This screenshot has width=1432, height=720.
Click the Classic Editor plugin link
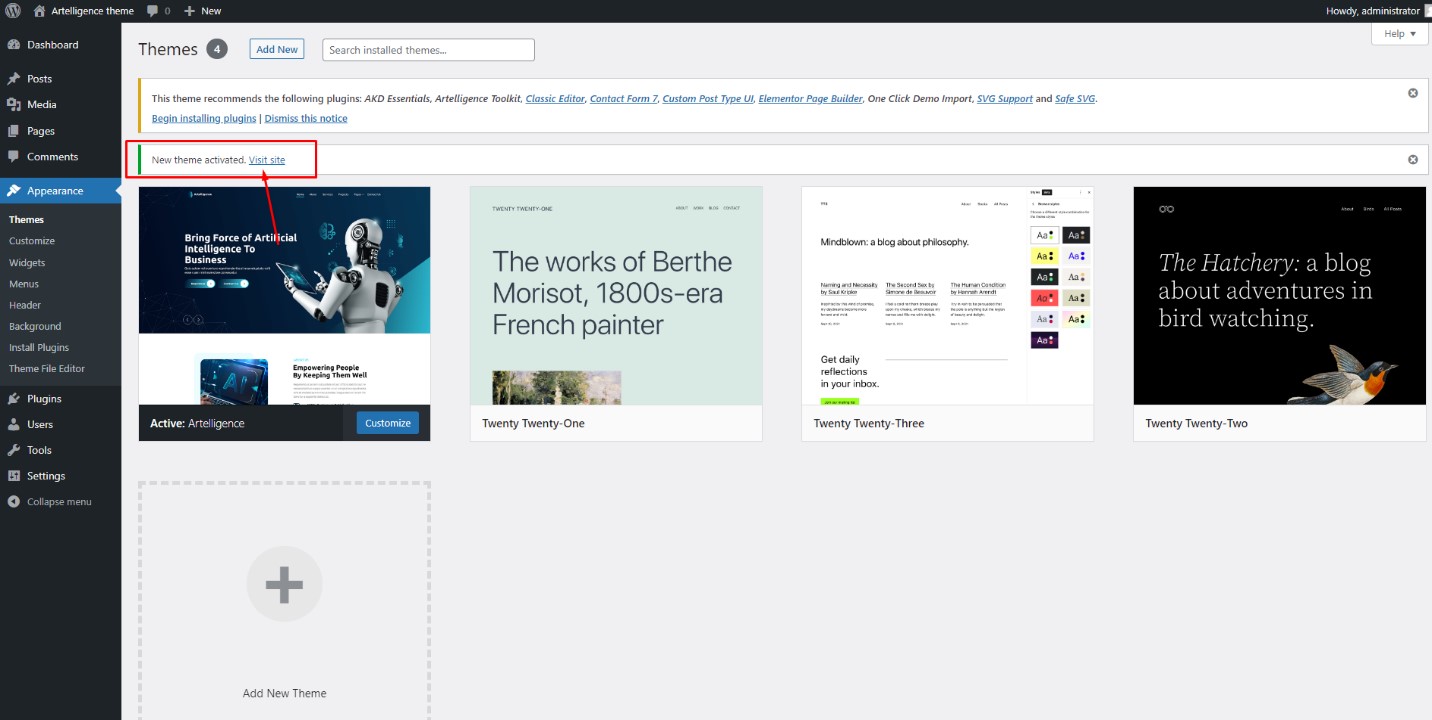click(x=555, y=99)
